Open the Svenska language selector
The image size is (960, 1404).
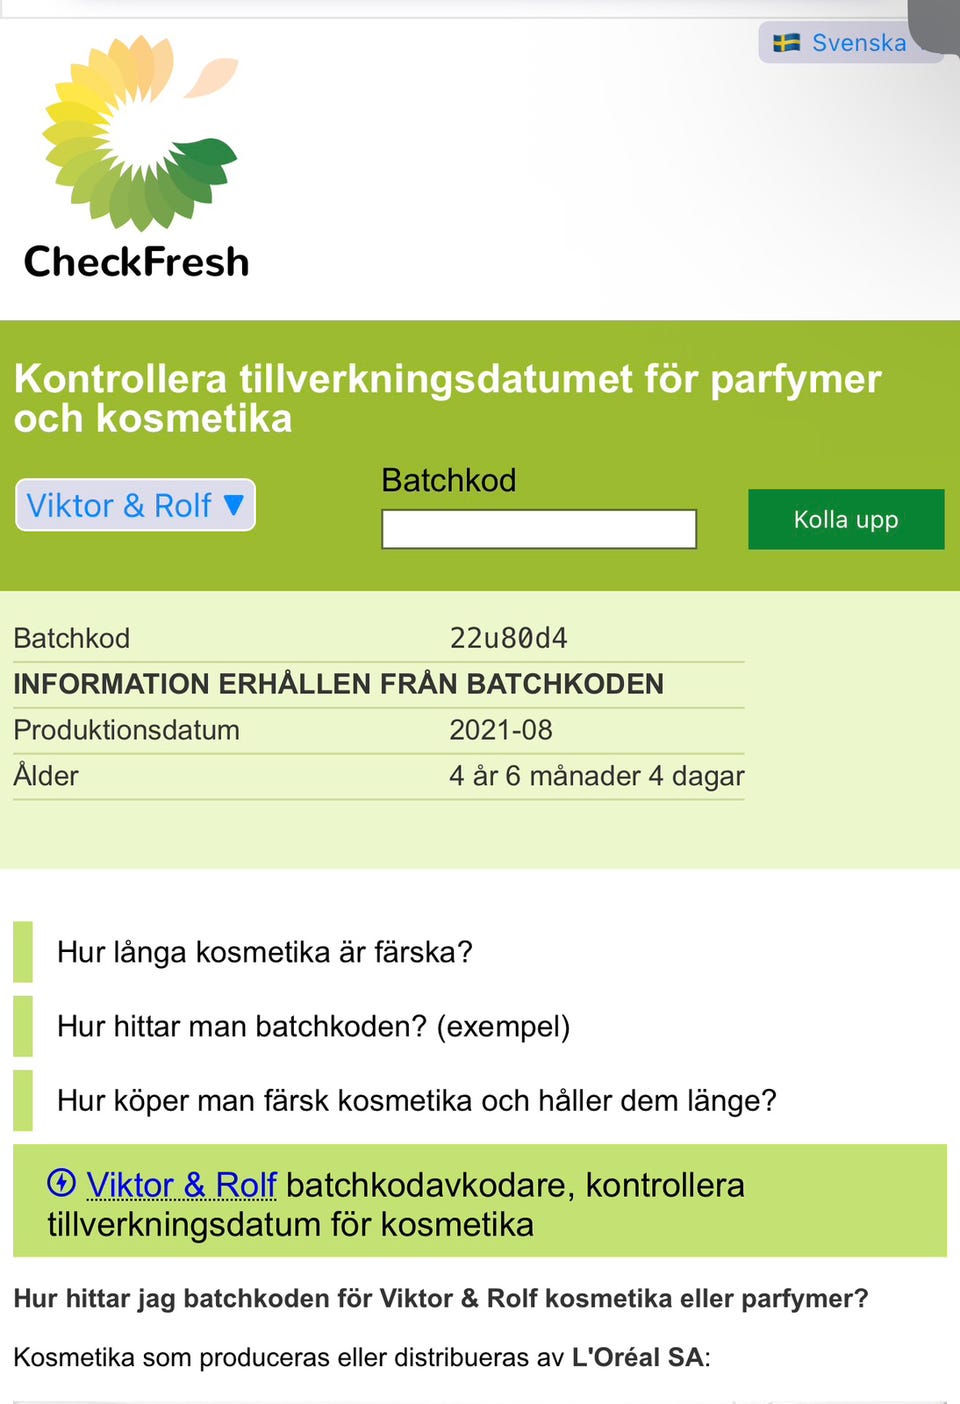click(857, 43)
